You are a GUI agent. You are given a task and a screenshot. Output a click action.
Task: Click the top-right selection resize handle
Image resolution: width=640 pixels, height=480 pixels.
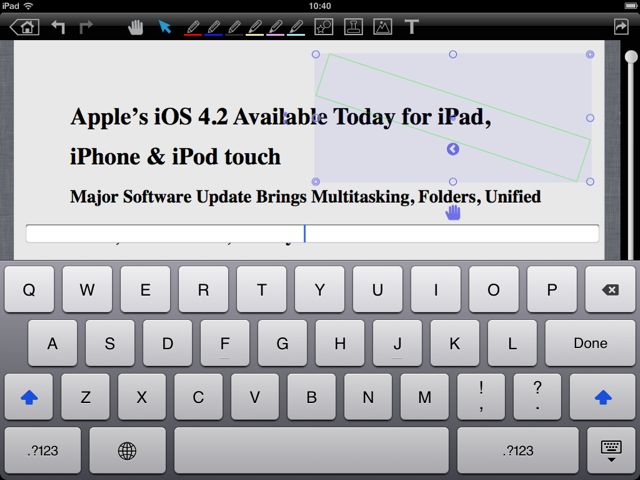(590, 54)
